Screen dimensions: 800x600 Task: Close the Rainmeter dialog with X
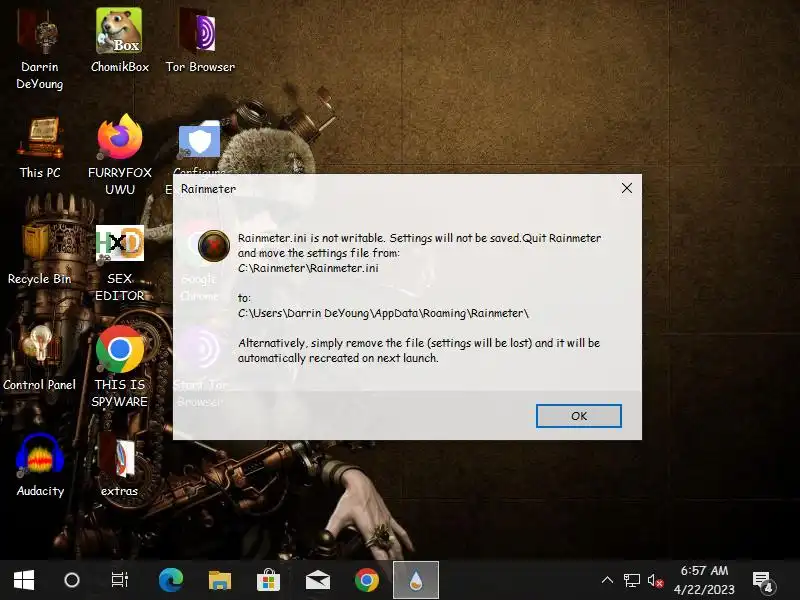pyautogui.click(x=627, y=188)
